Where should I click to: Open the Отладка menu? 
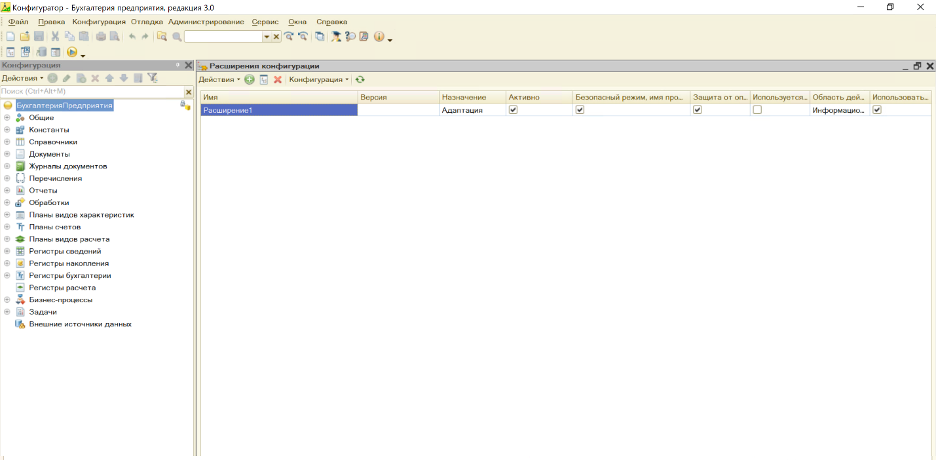point(147,21)
